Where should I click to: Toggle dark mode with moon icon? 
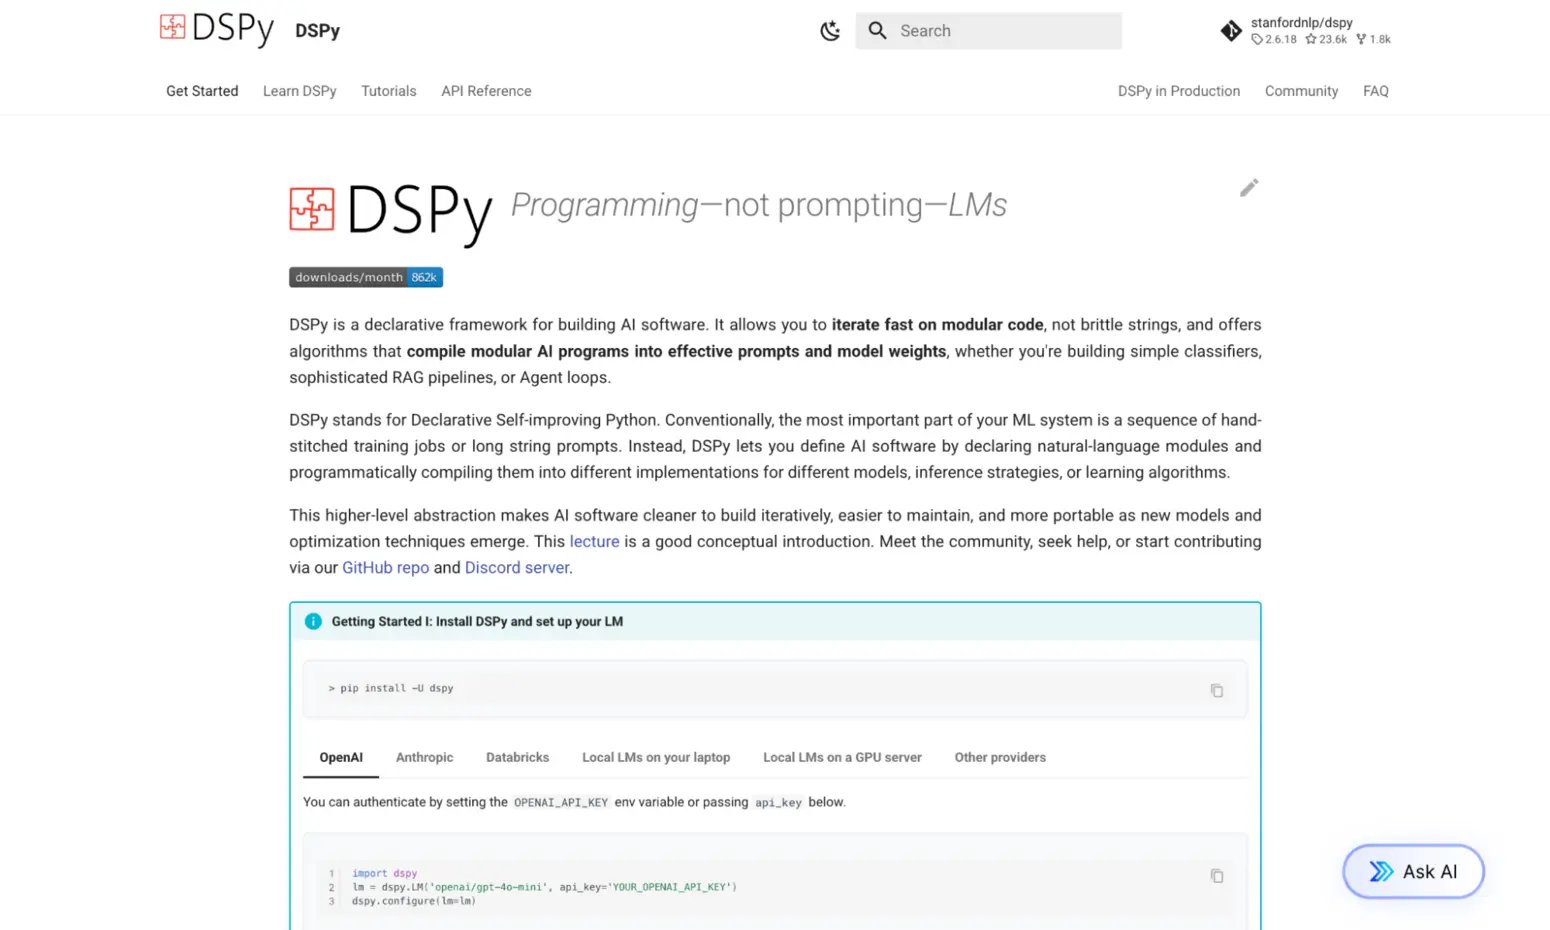tap(830, 31)
